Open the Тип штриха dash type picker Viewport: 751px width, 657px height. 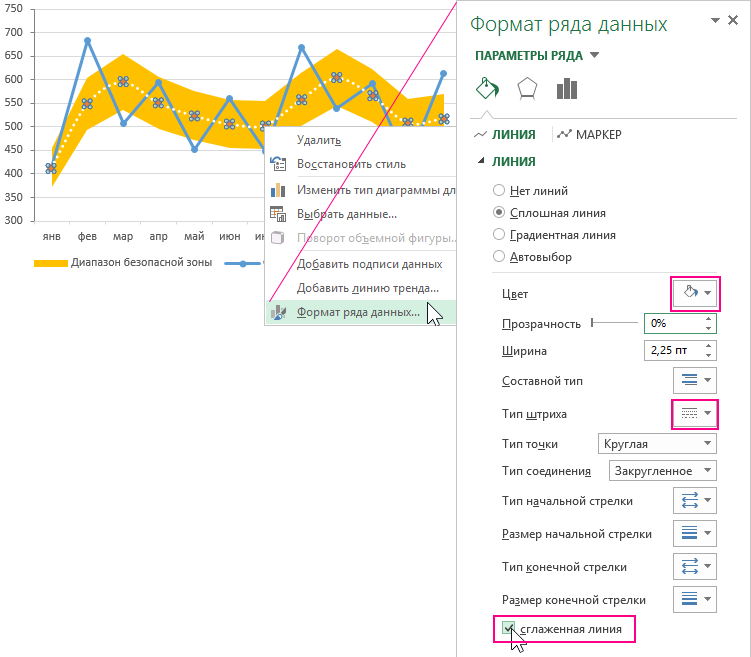pos(695,412)
